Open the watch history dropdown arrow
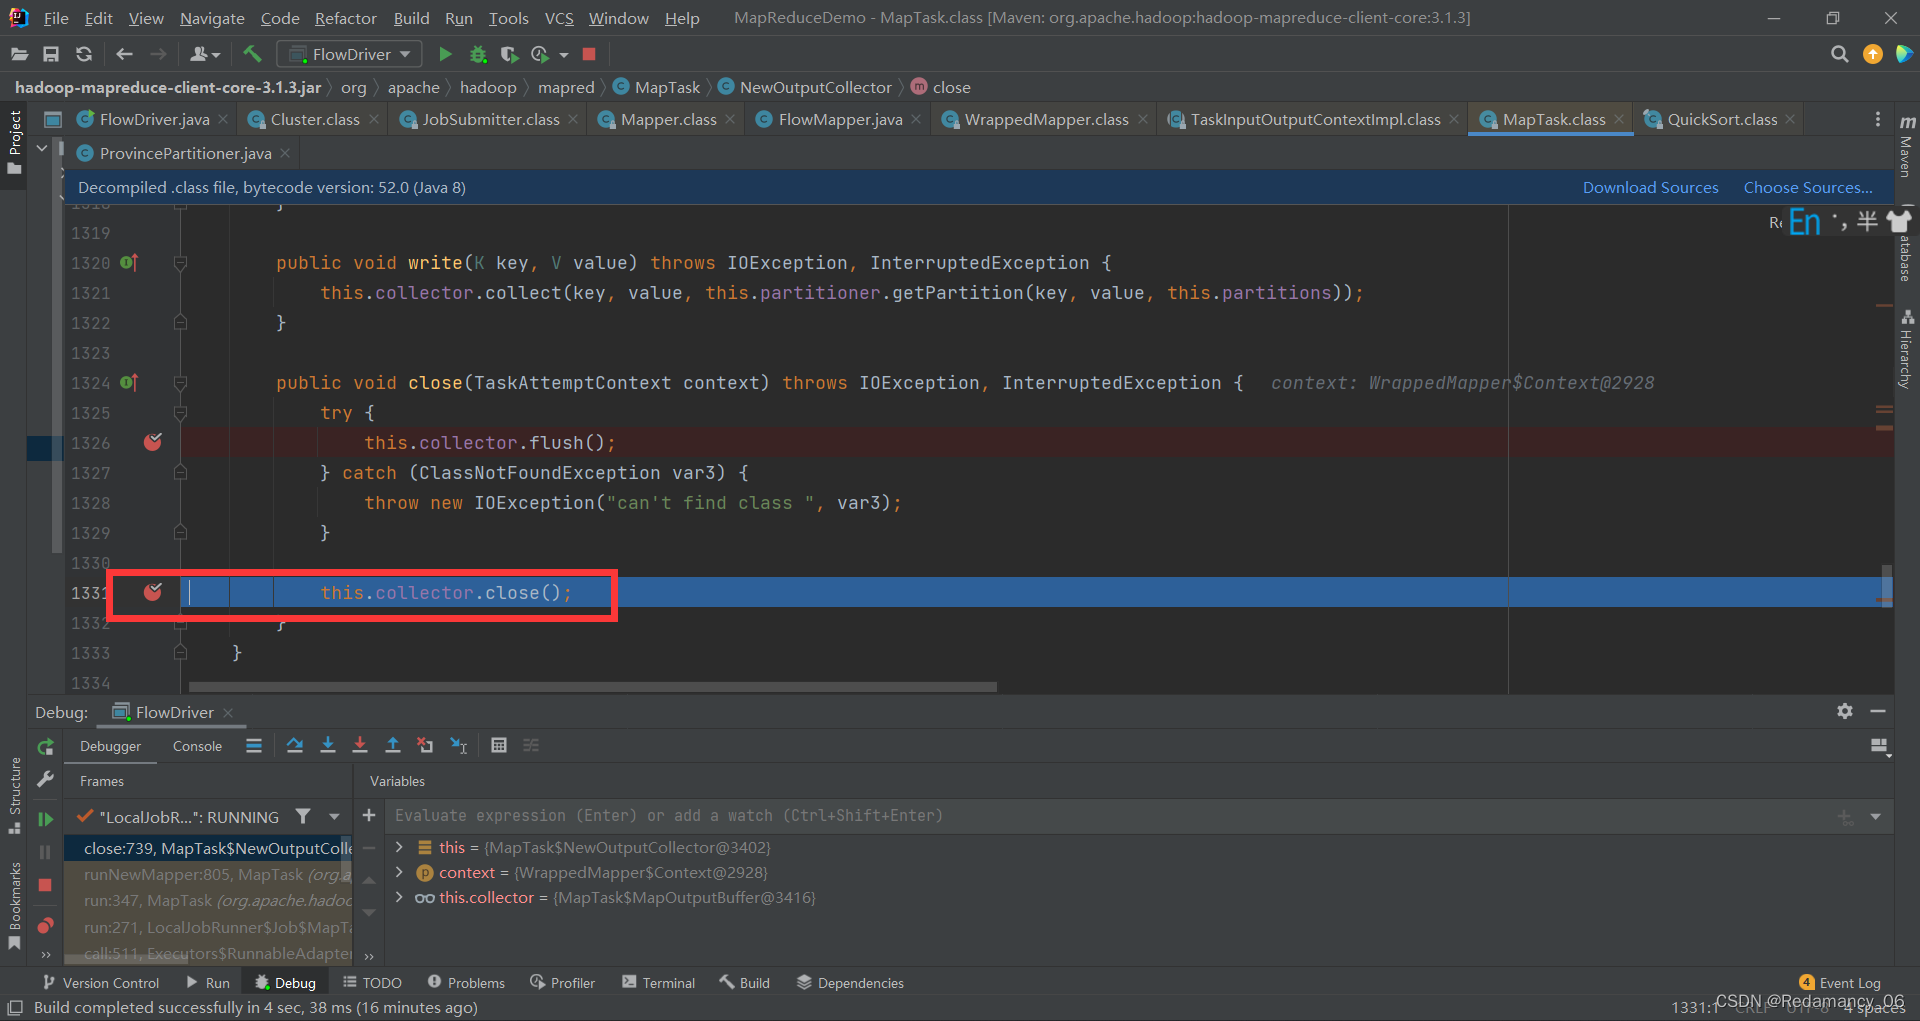This screenshot has height=1021, width=1920. 1876,816
